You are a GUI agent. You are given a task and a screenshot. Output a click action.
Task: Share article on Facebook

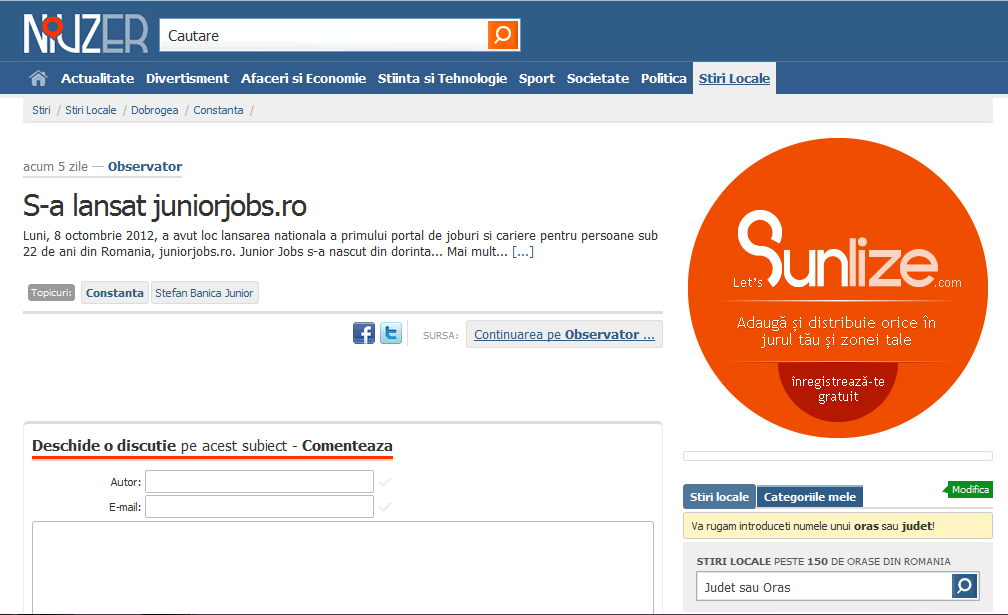pos(364,334)
